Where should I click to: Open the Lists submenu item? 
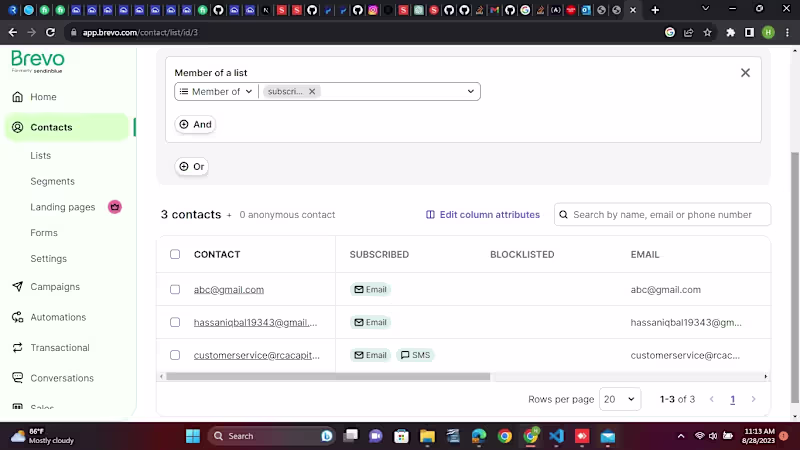pos(40,156)
